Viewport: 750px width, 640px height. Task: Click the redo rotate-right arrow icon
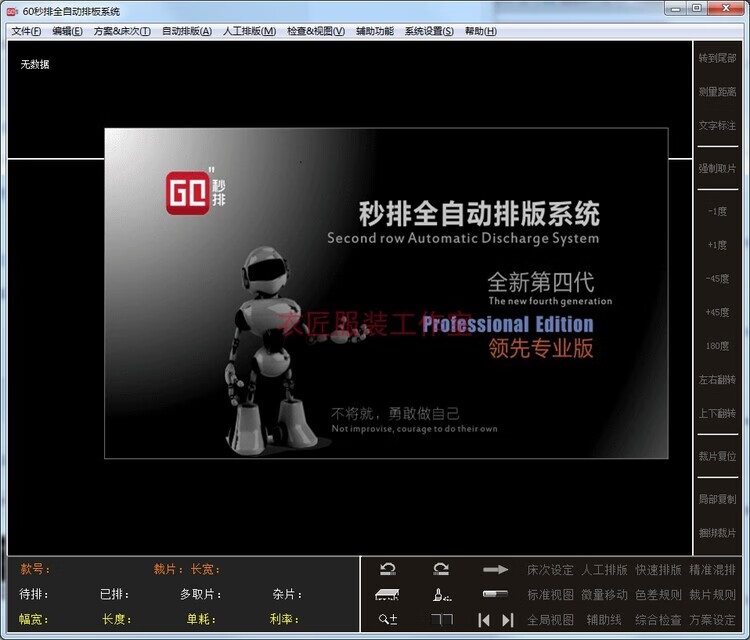[x=441, y=569]
